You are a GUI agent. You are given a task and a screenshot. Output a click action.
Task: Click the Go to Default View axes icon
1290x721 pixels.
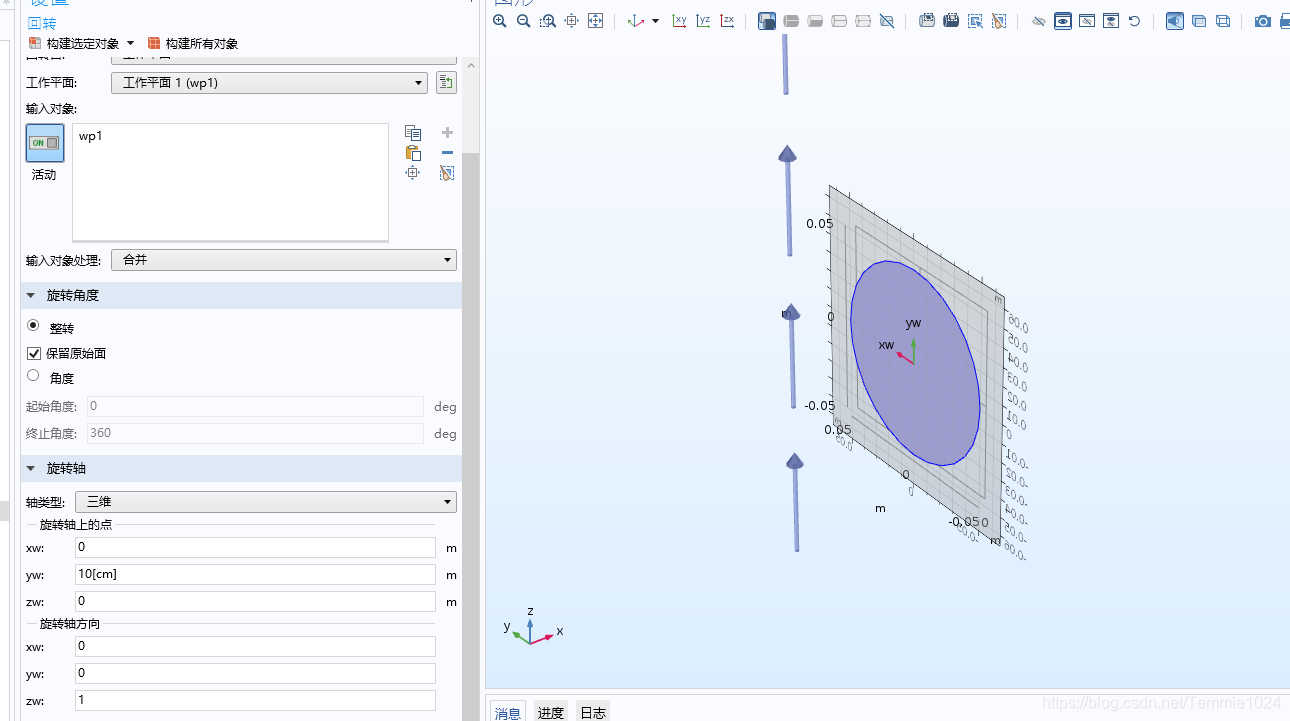[636, 21]
